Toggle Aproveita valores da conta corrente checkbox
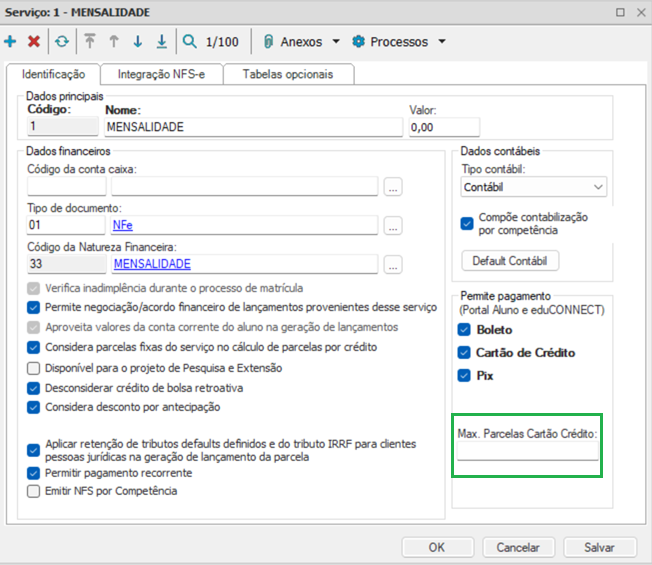The height and width of the screenshot is (565, 652). point(33,327)
